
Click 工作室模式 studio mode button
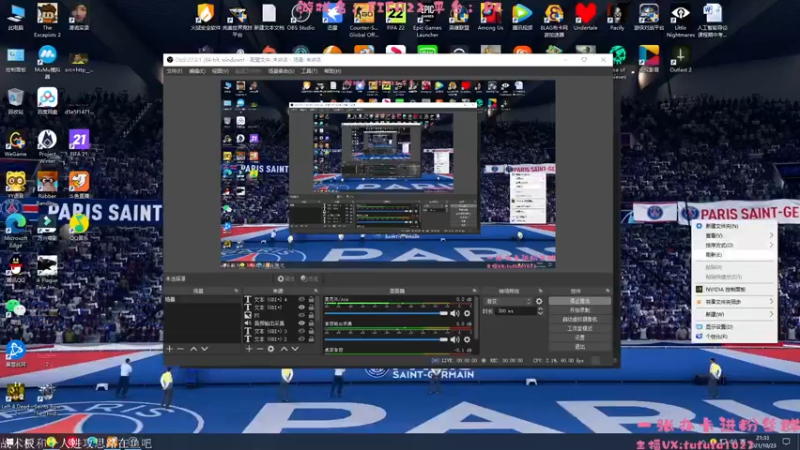coord(580,329)
